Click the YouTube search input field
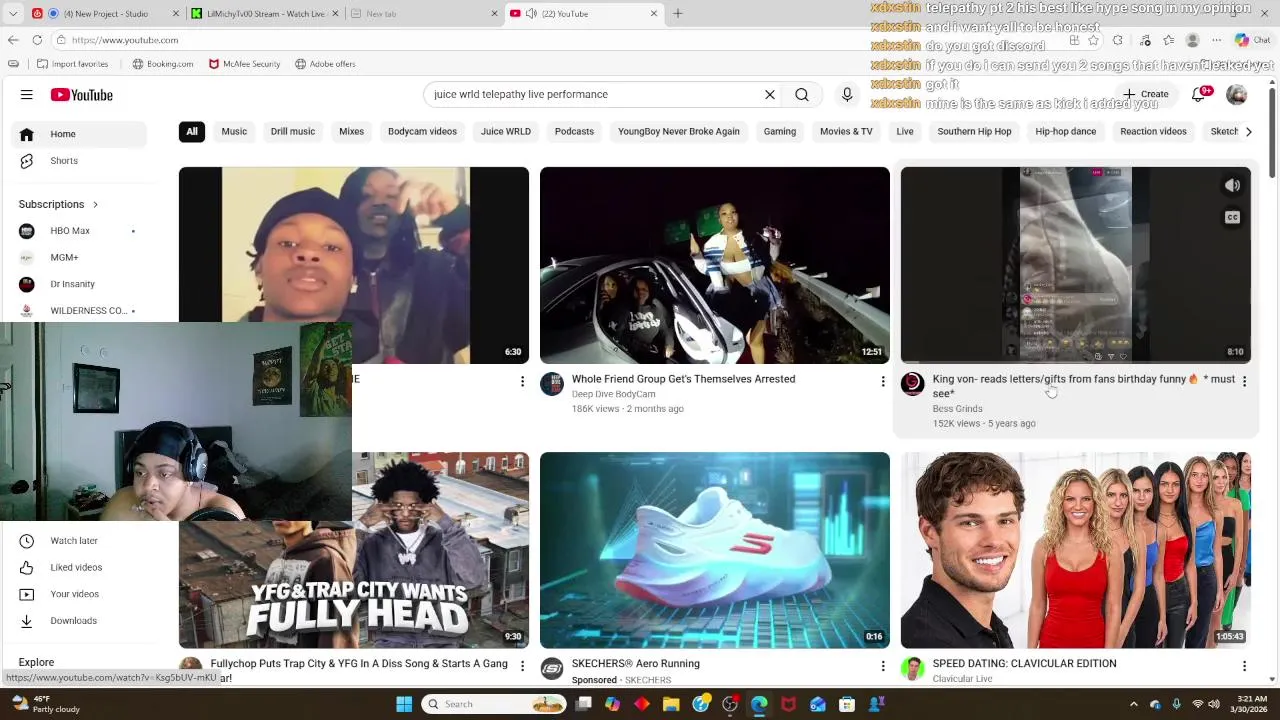The width and height of the screenshot is (1280, 720). point(595,94)
